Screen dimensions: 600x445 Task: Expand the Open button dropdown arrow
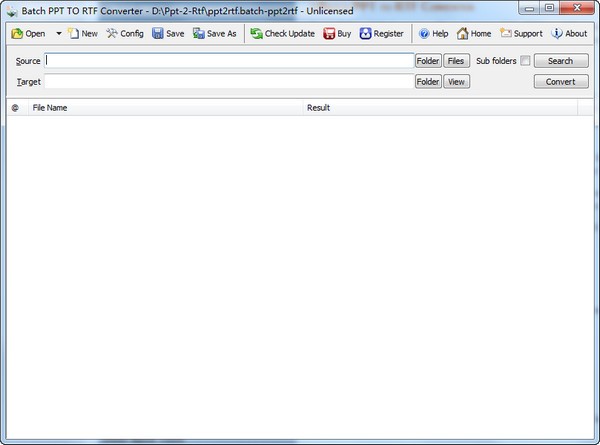tap(59, 33)
